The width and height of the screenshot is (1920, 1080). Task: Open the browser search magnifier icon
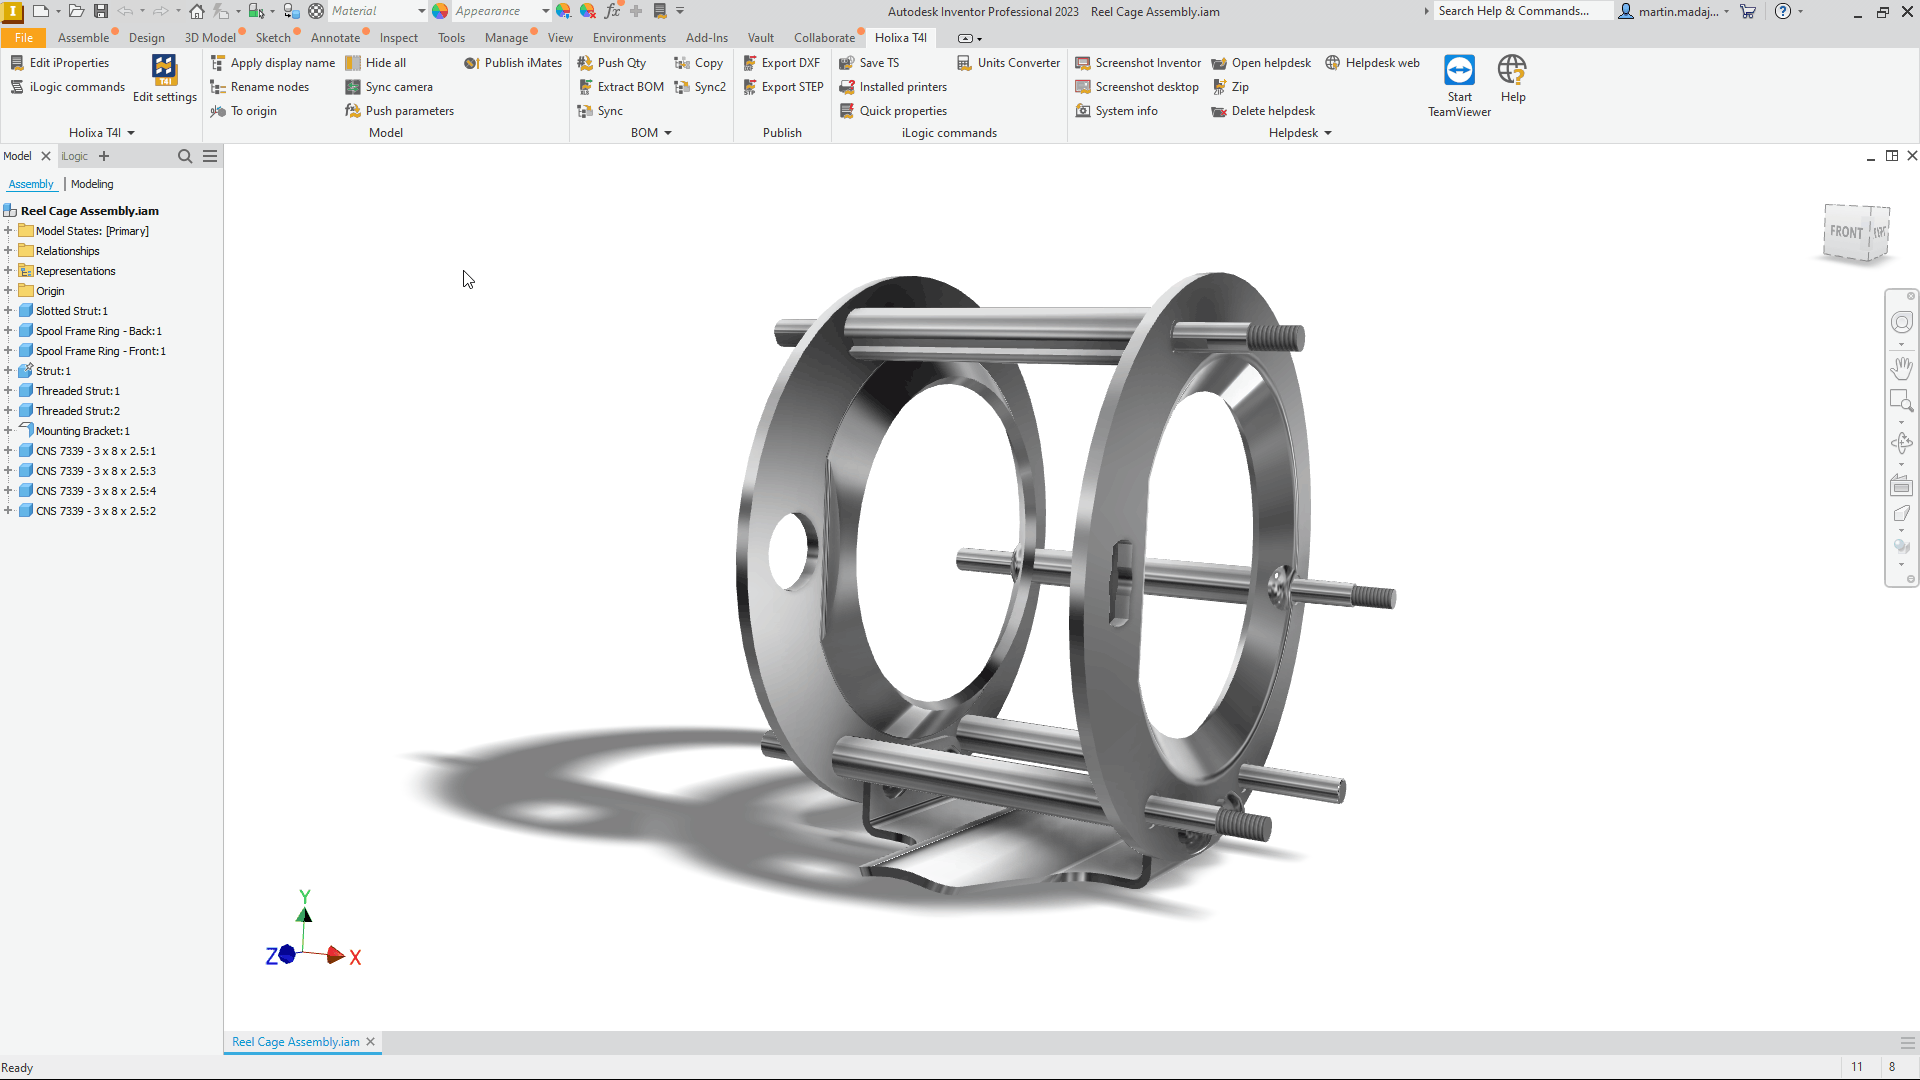click(184, 156)
